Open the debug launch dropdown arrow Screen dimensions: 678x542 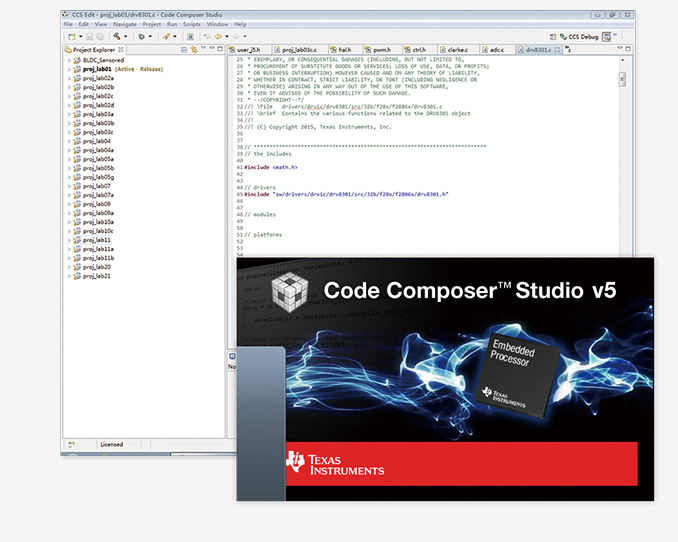tap(150, 37)
